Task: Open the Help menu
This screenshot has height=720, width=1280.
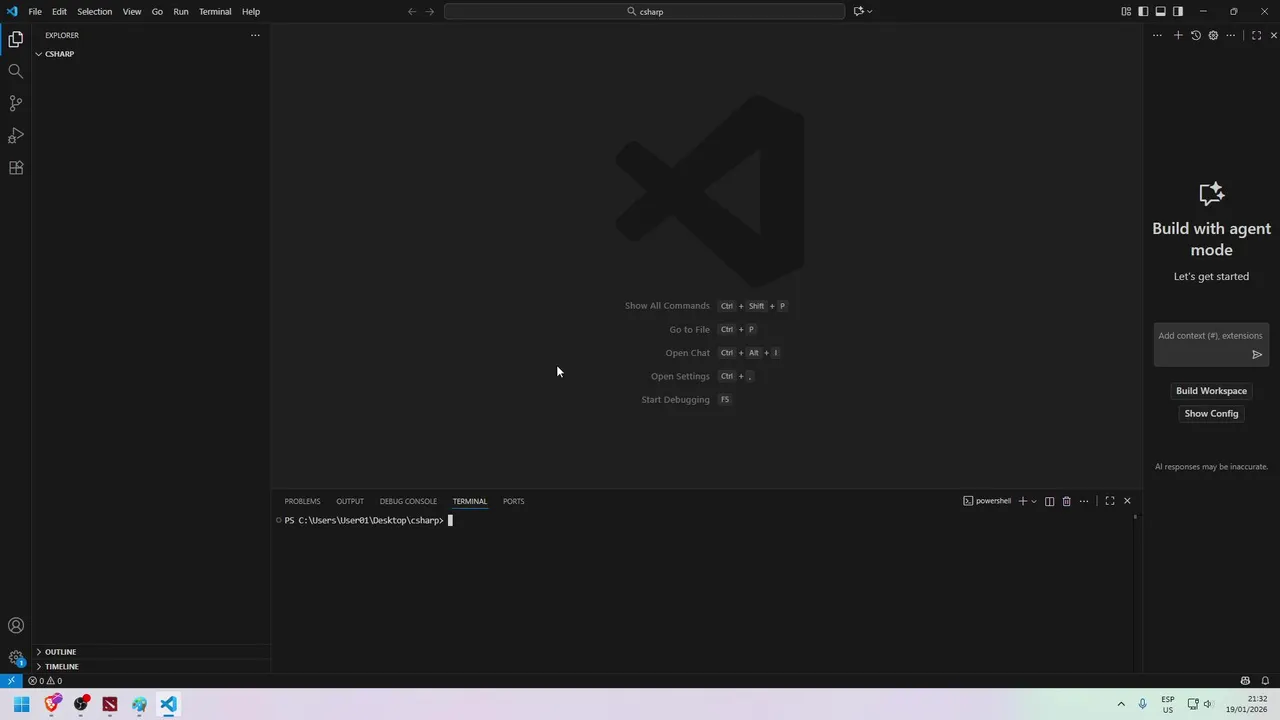Action: [251, 11]
